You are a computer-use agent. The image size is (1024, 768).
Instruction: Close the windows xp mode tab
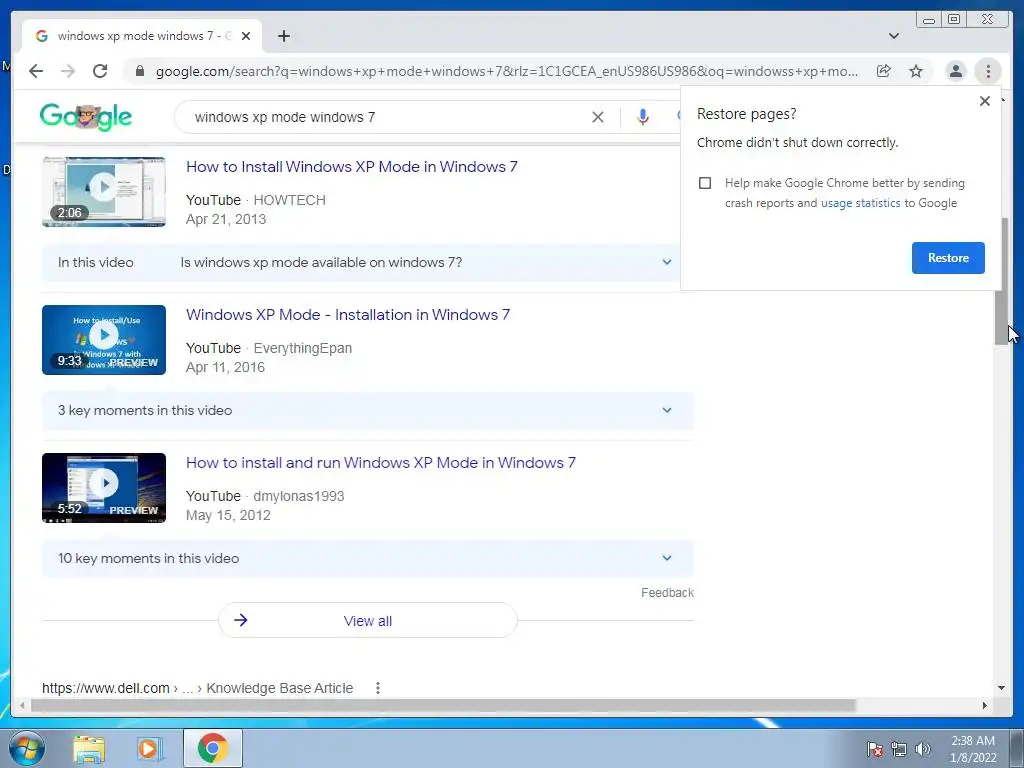tap(246, 36)
